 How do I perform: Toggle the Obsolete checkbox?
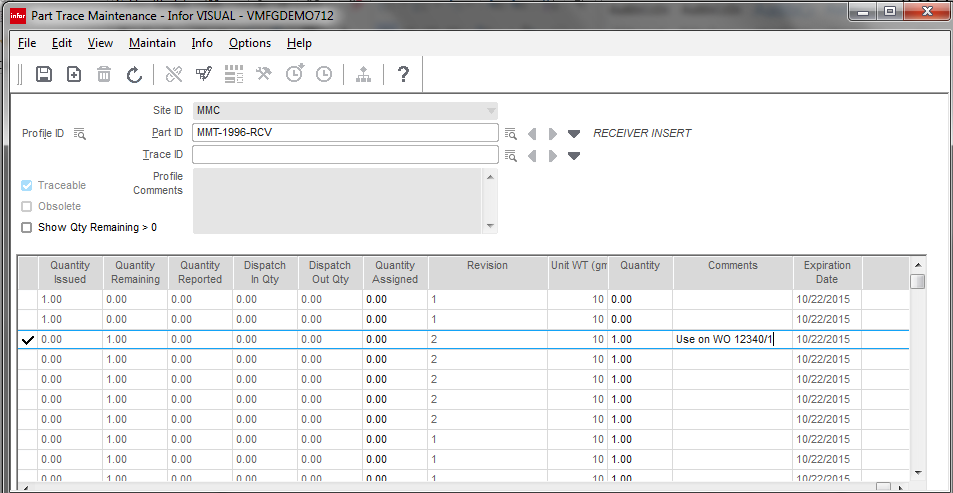tap(26, 207)
